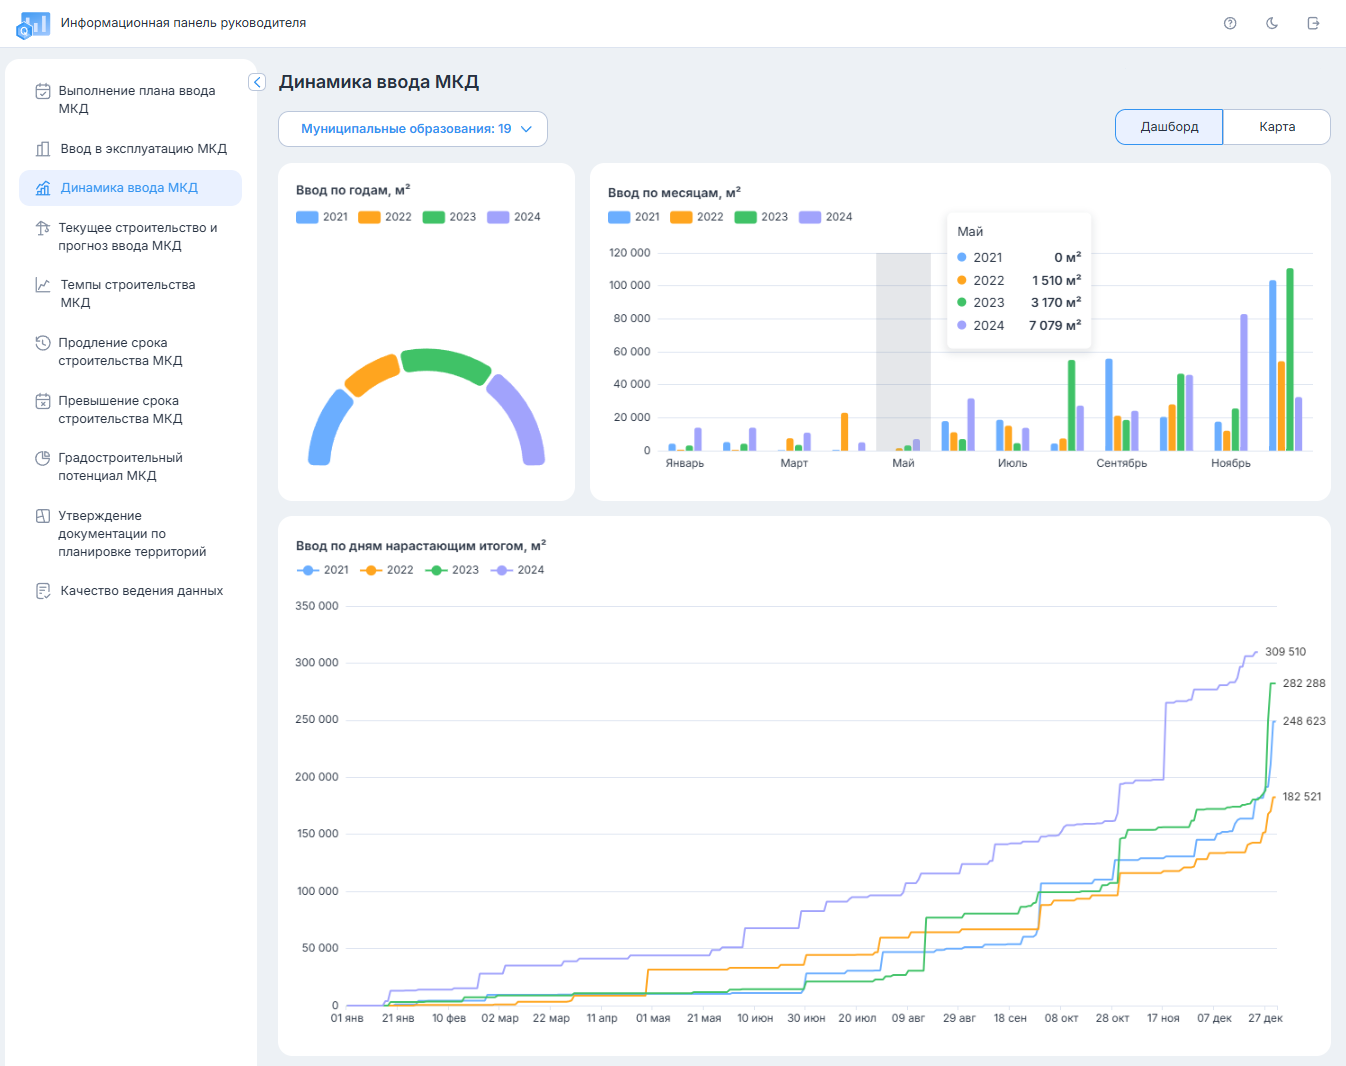Image resolution: width=1346 pixels, height=1066 pixels.
Task: Open Продление срока строительства МКД page
Action: [130, 352]
